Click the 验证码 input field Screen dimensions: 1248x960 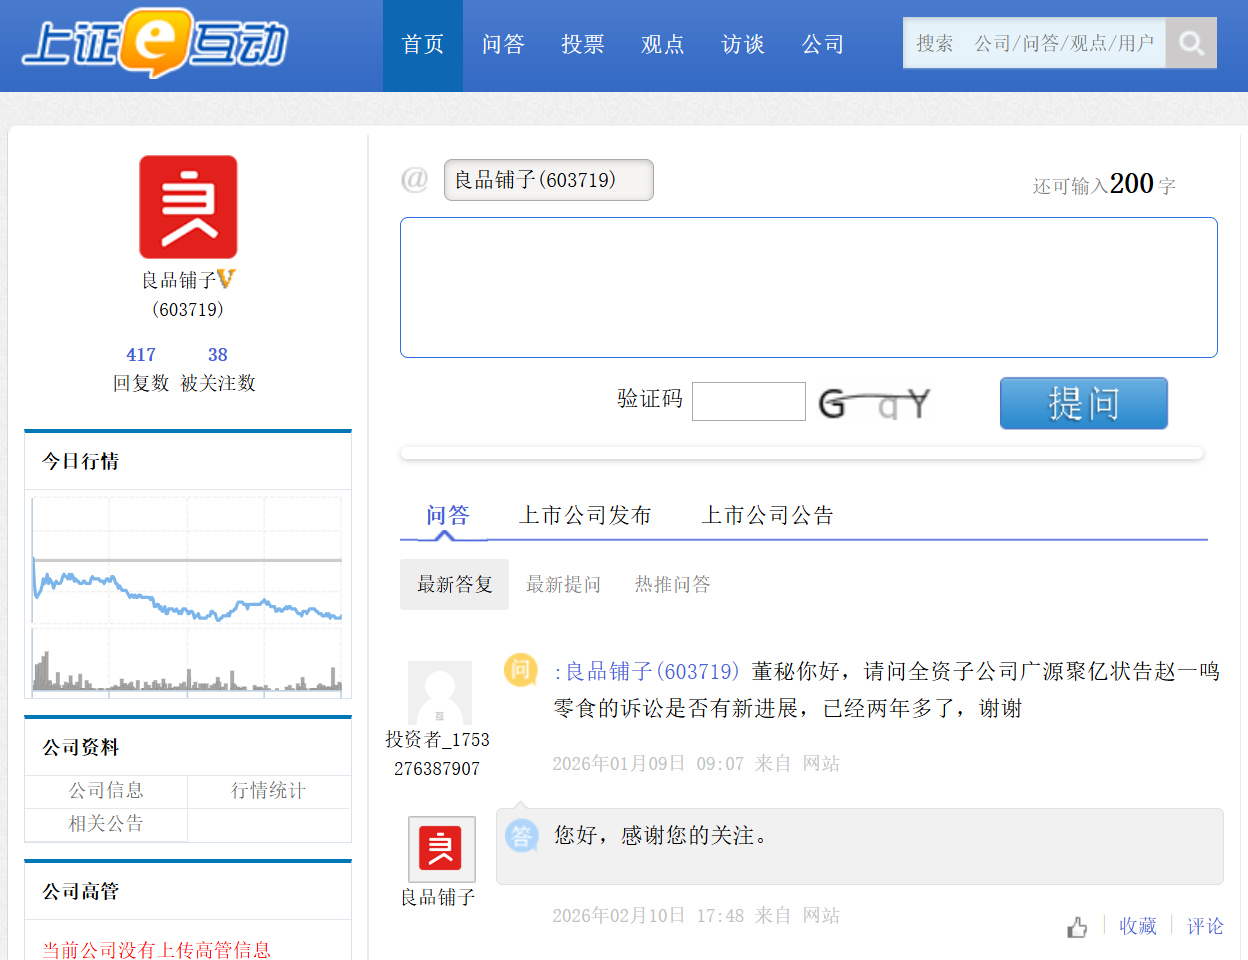coord(749,401)
